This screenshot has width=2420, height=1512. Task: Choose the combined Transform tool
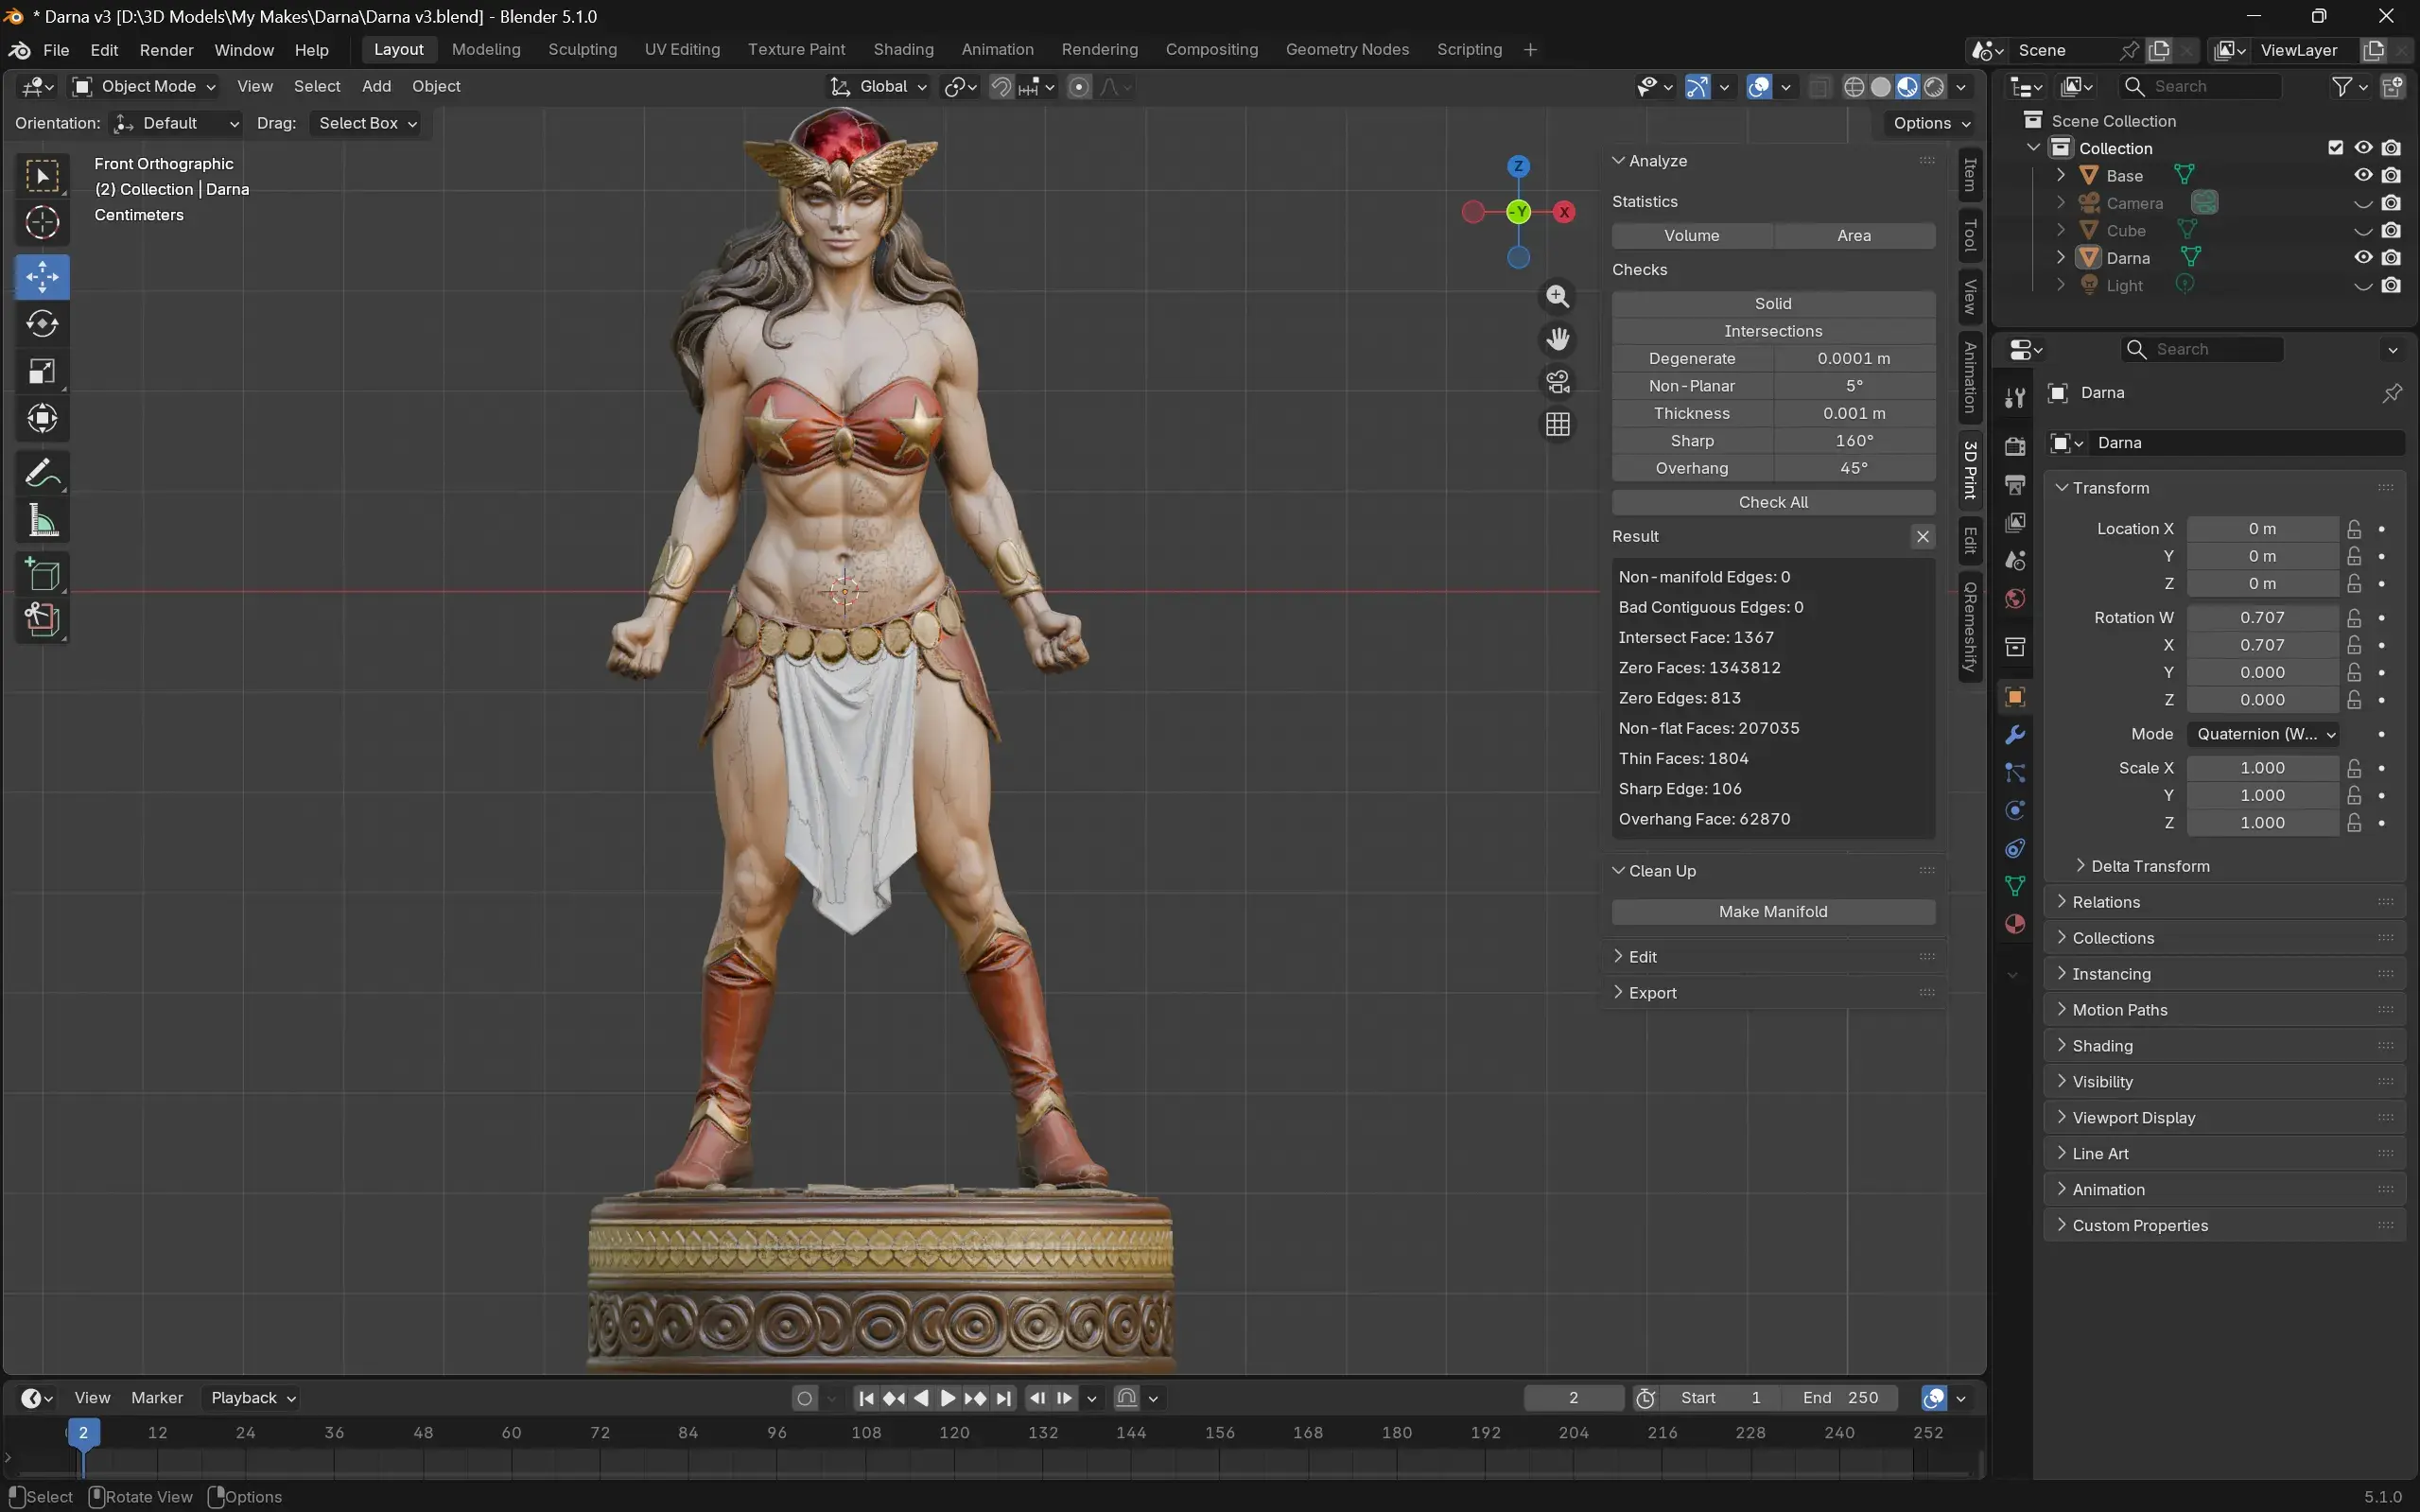pos(42,418)
